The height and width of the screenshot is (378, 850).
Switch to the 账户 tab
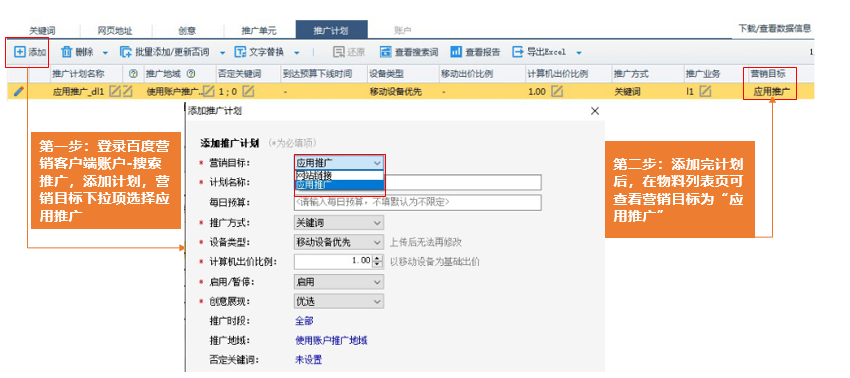403,30
